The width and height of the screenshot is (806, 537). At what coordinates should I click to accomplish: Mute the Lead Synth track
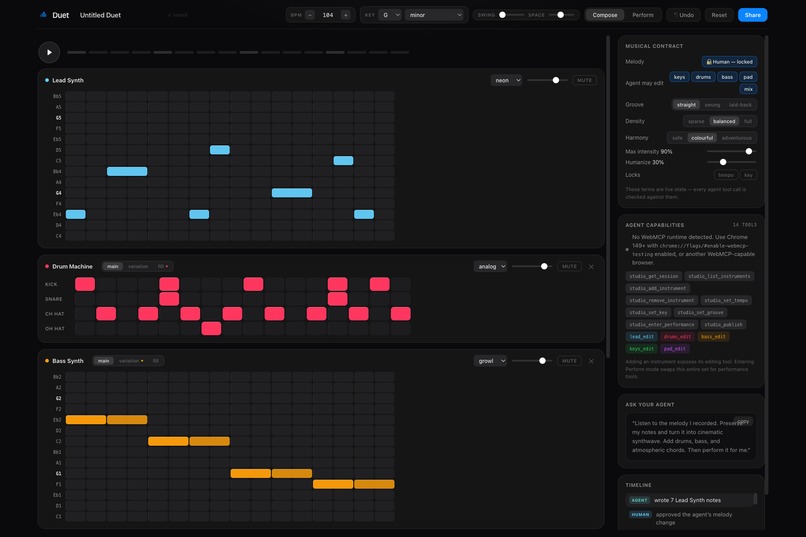584,80
